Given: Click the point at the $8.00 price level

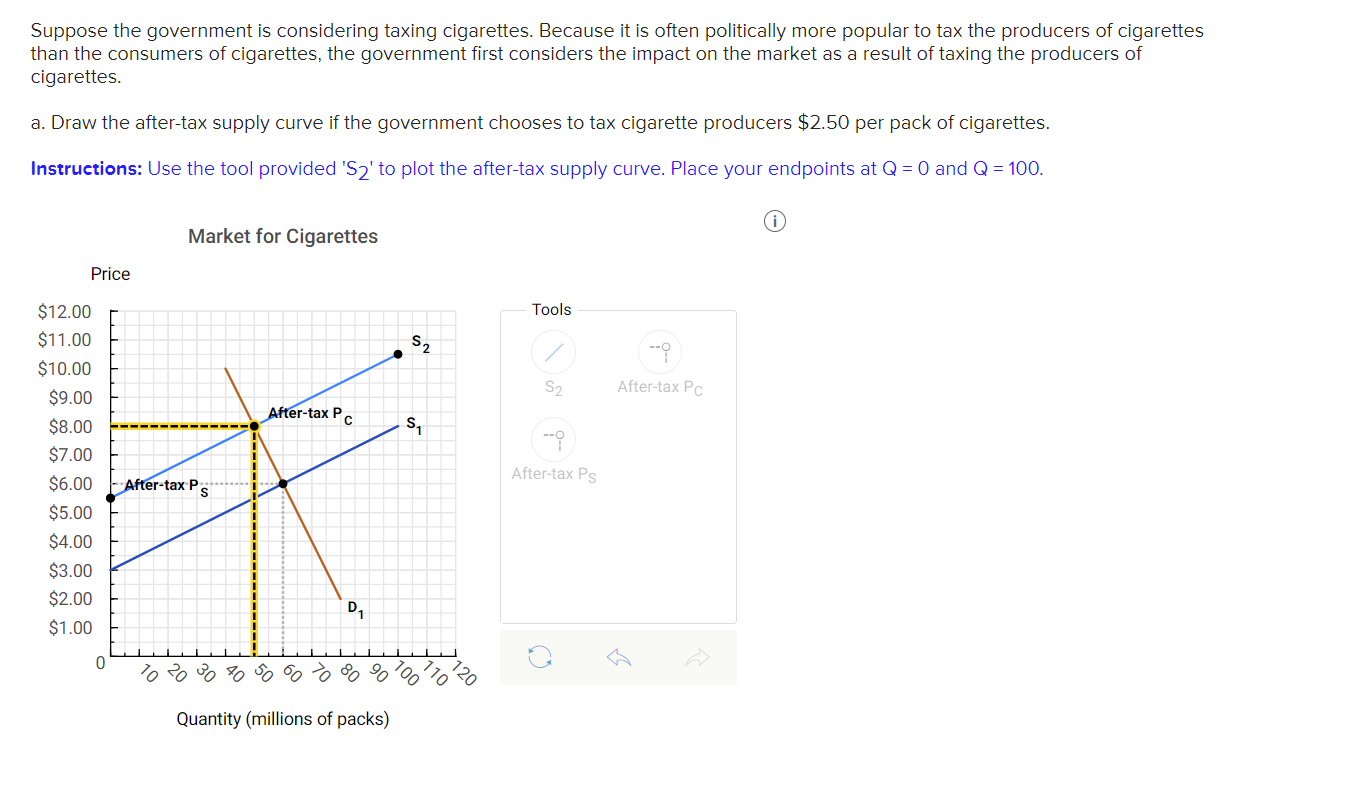Looking at the screenshot, I should [x=254, y=426].
